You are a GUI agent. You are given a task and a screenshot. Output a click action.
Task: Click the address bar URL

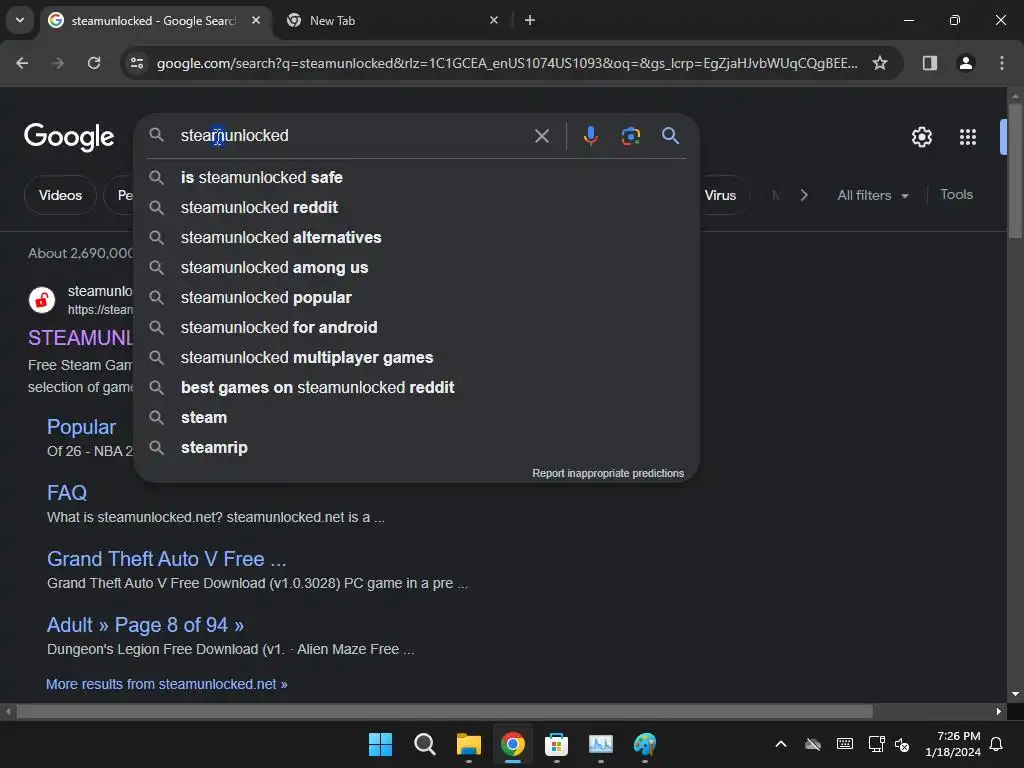pos(507,63)
